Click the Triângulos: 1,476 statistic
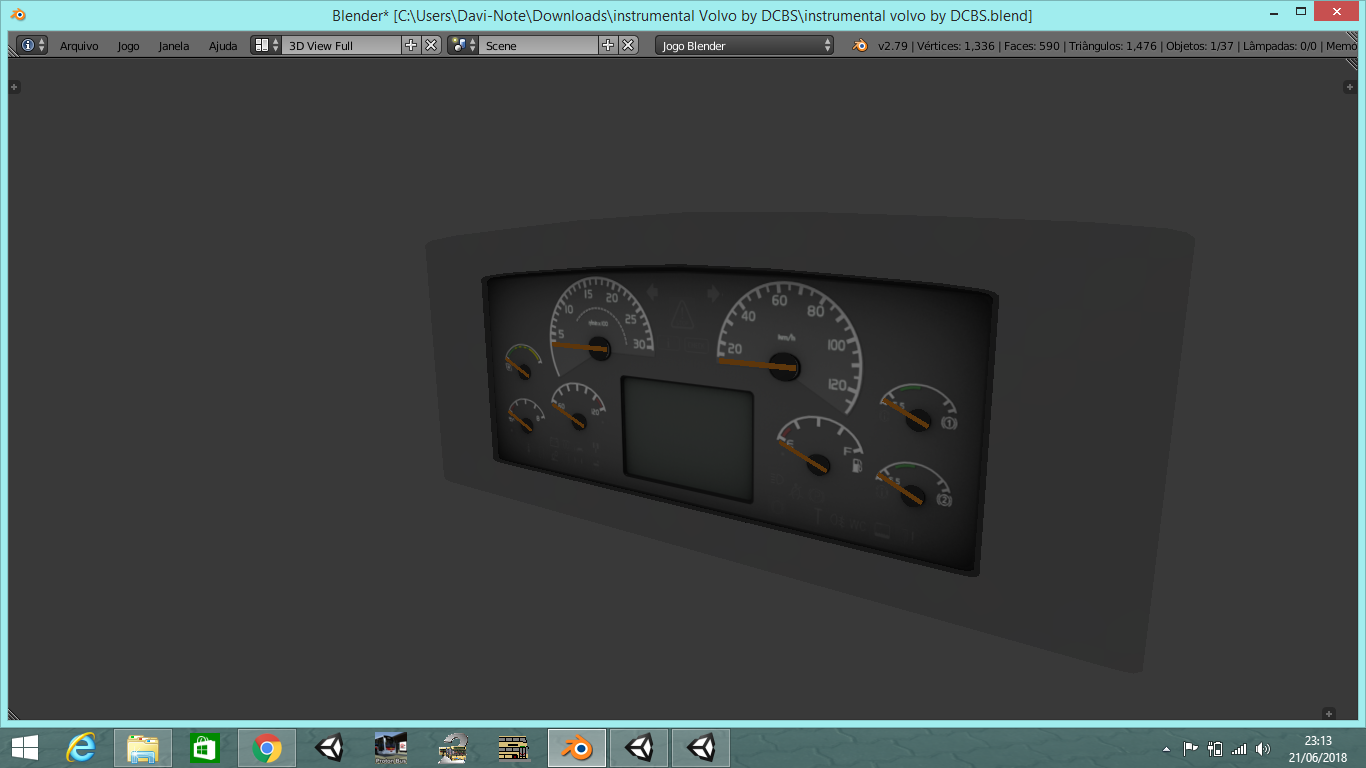This screenshot has width=1366, height=768. point(1112,46)
